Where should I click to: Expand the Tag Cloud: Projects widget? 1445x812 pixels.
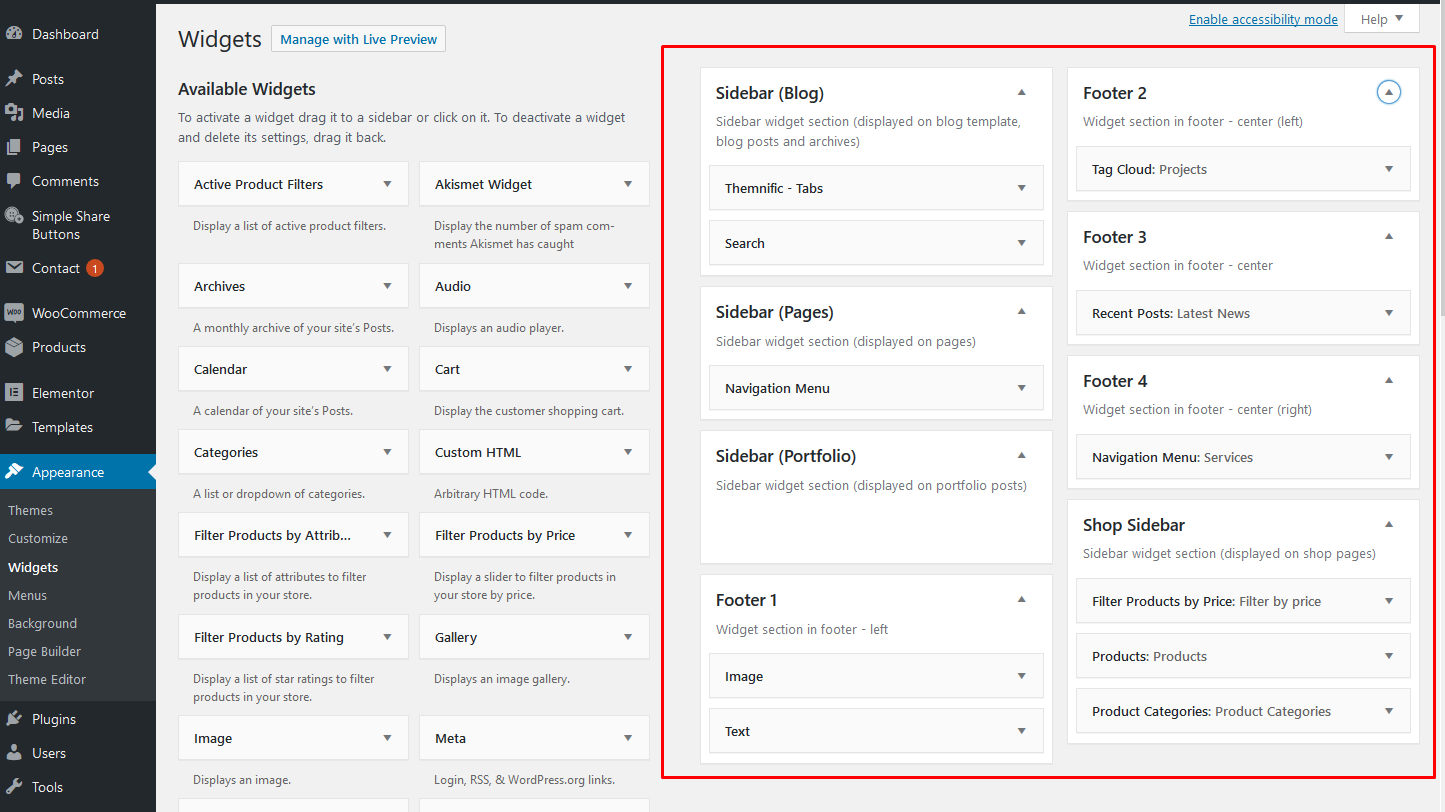pos(1388,169)
